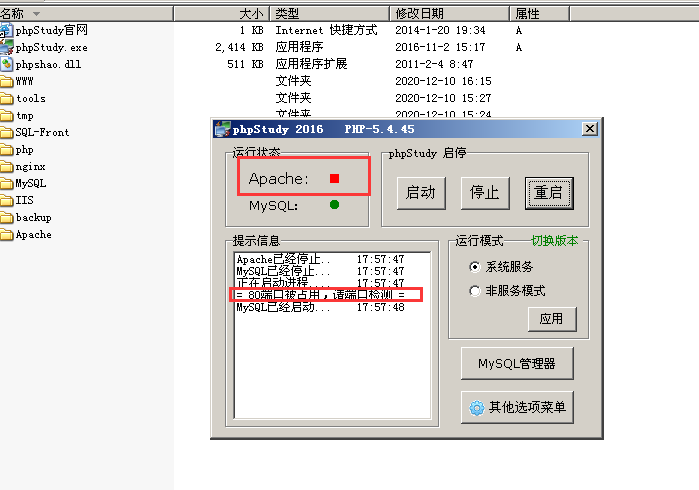The image size is (699, 490).
Task: Click the 应用 button
Action: [552, 319]
